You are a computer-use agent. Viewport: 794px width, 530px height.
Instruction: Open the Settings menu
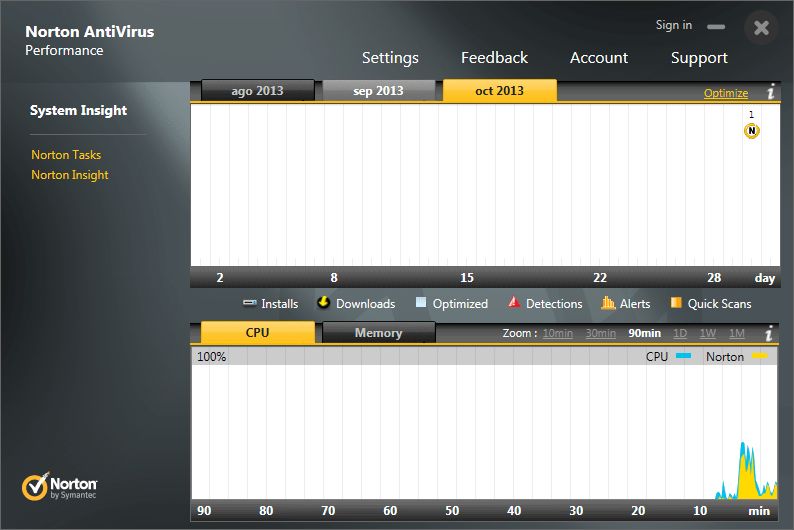390,58
